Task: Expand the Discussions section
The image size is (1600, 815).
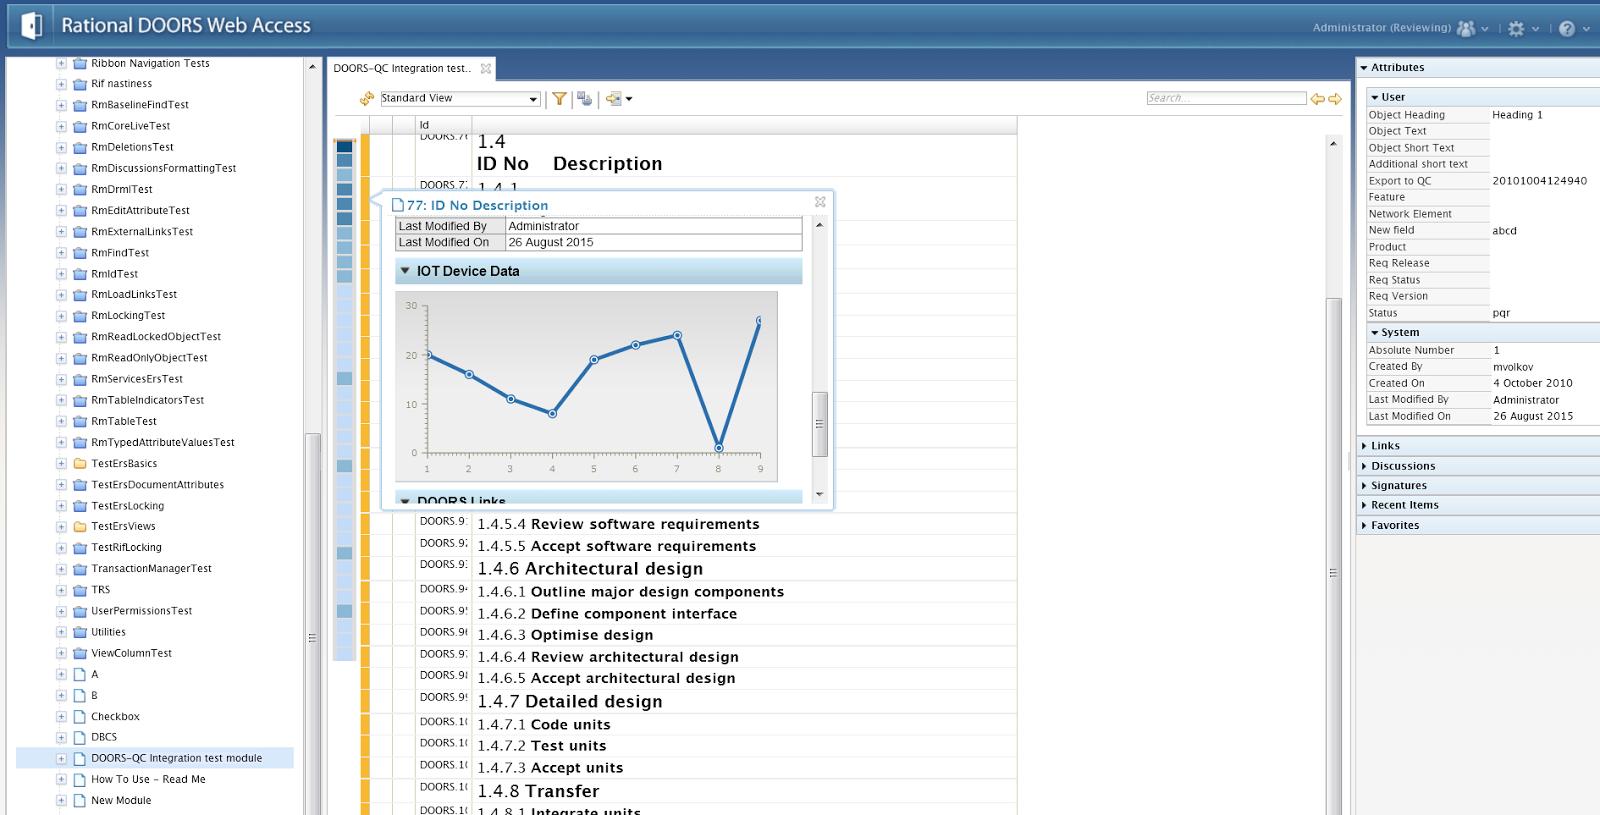Action: coord(1364,466)
